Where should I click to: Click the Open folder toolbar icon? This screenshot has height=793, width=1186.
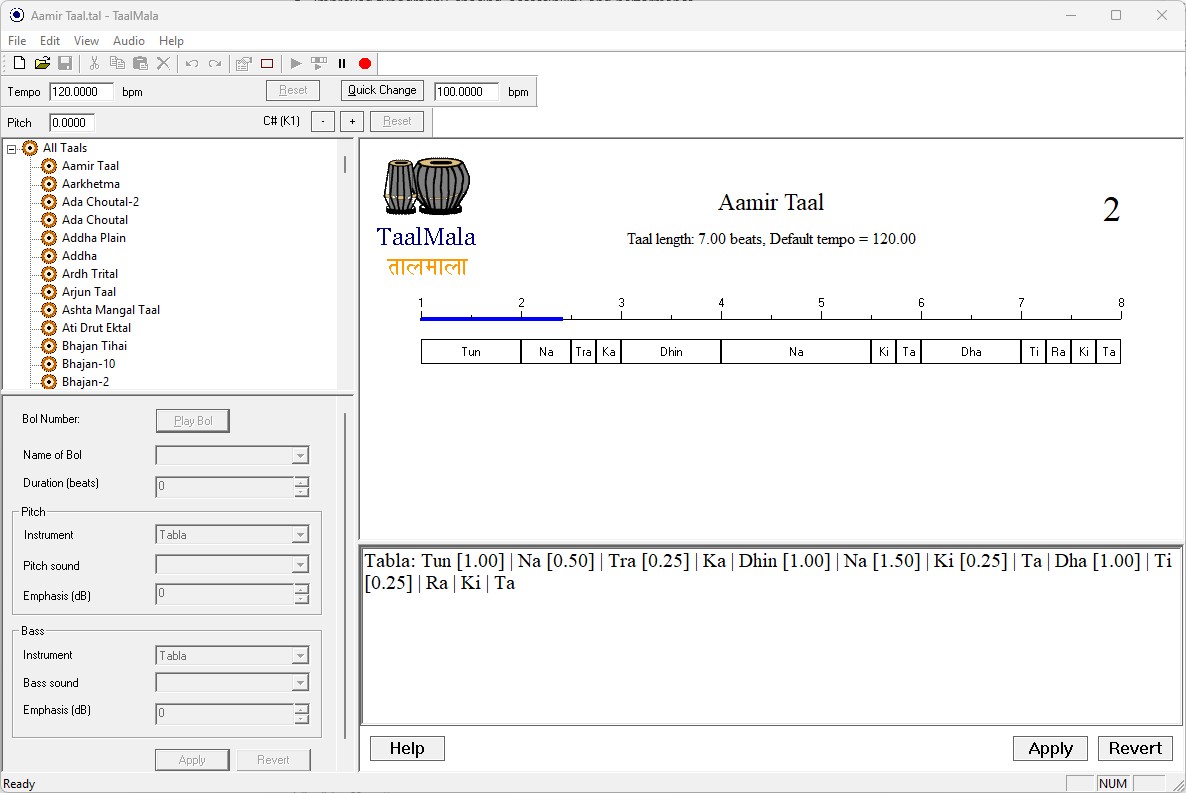coord(42,64)
